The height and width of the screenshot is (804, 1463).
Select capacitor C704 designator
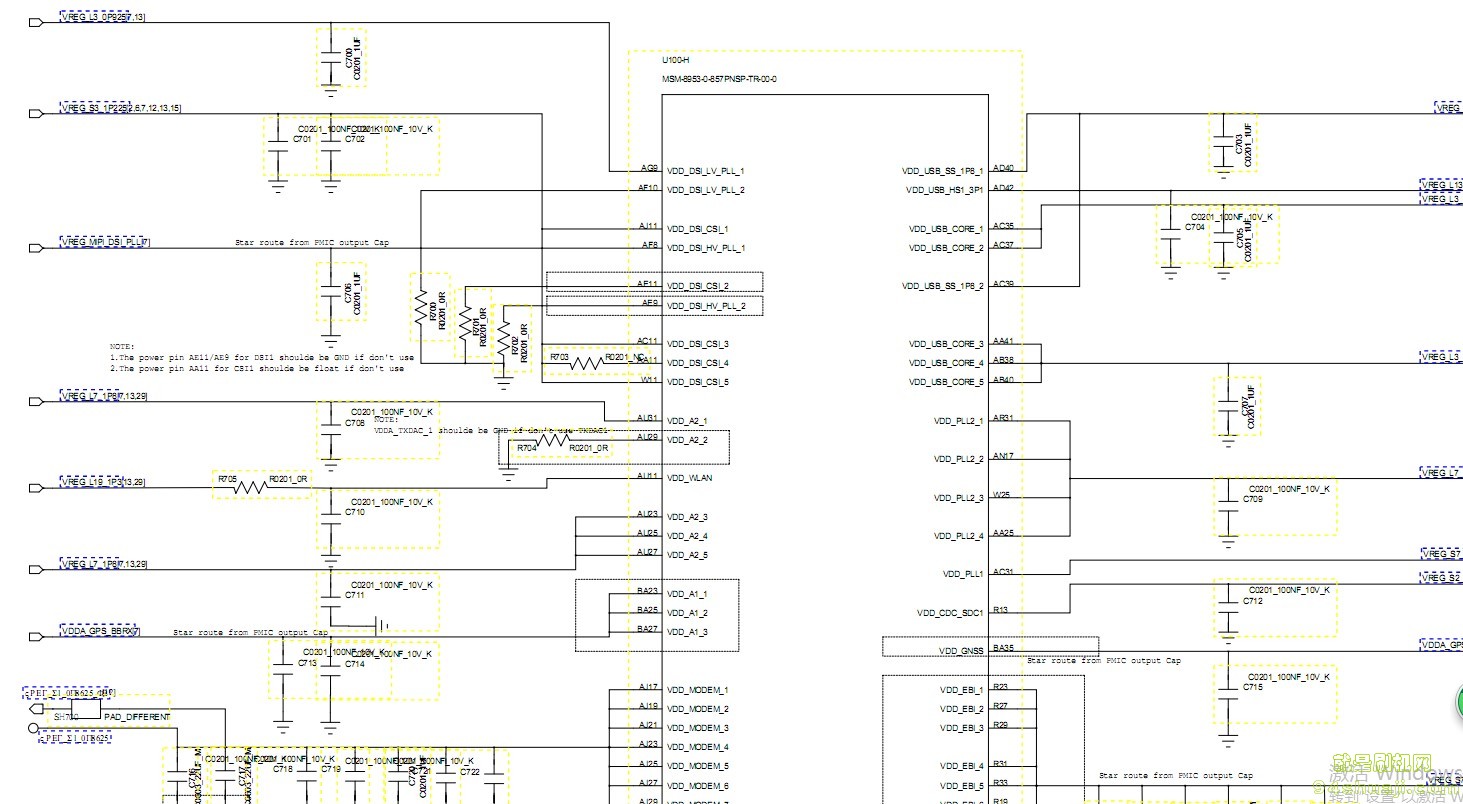1195,228
